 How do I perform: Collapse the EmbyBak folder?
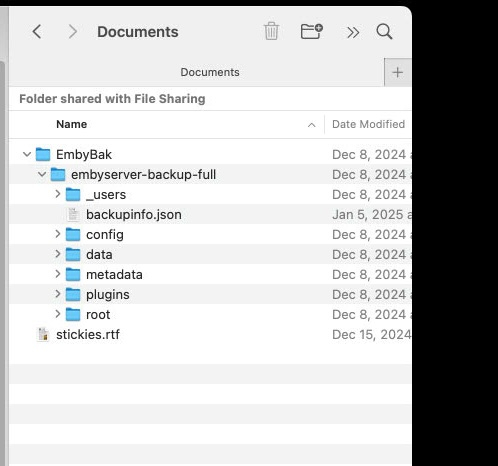pyautogui.click(x=27, y=154)
